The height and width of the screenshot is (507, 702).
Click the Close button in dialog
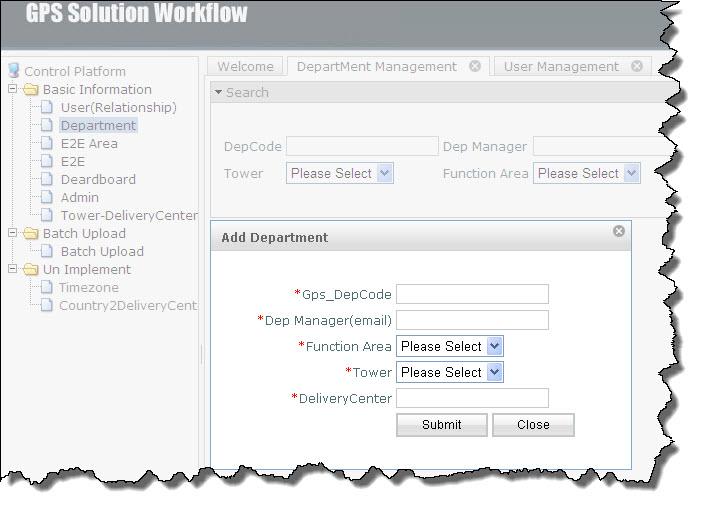(533, 425)
